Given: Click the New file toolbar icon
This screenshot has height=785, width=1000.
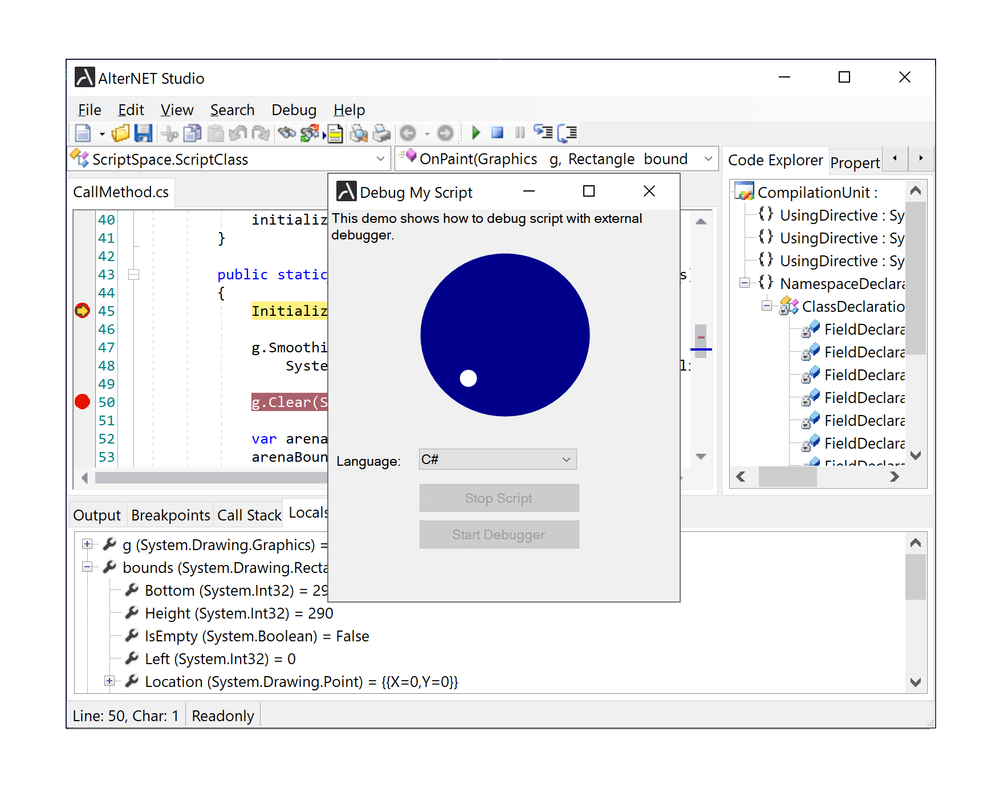Looking at the screenshot, I should point(83,133).
